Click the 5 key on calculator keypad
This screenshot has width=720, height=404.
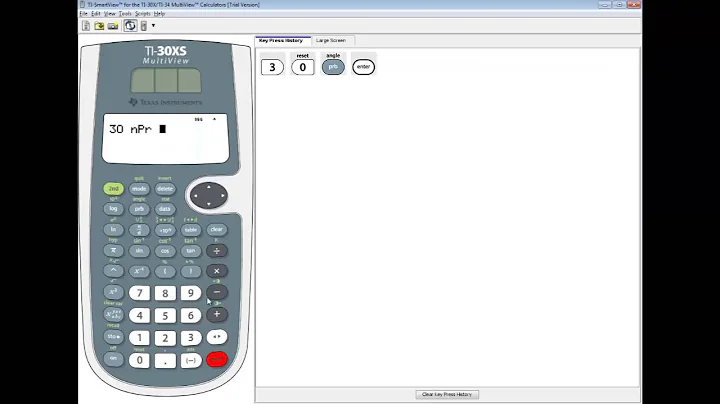pyautogui.click(x=165, y=315)
